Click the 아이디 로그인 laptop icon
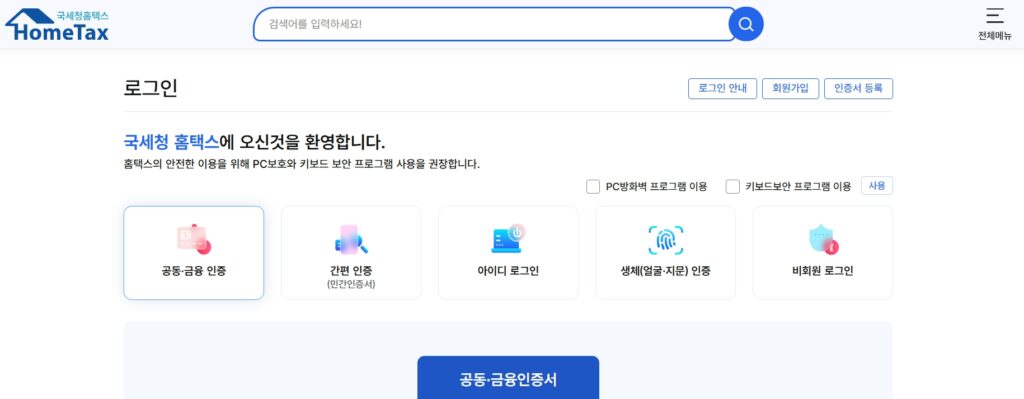Screen dimensions: 1024x399 (x=508, y=240)
